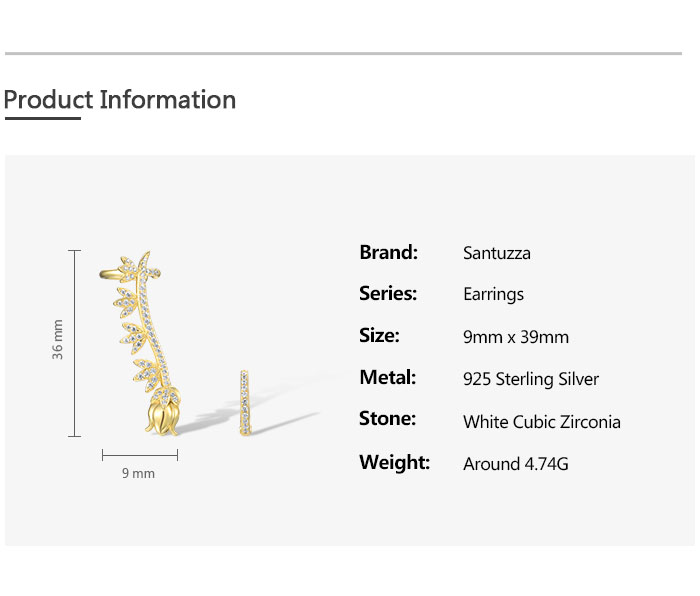This screenshot has height=596, width=700.
Task: Click the small gold bar earring image
Action: pos(244,402)
